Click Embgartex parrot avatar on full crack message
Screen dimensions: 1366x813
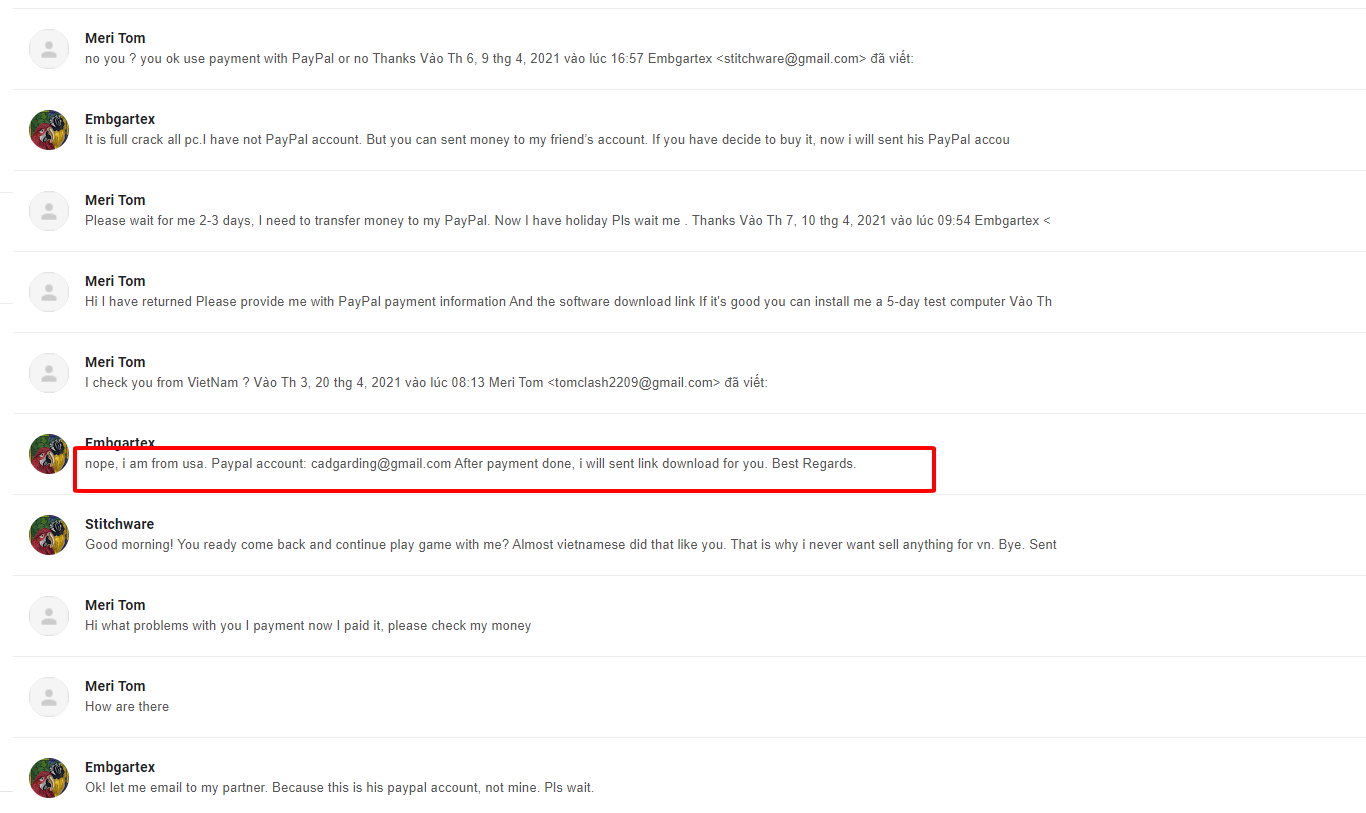[x=49, y=130]
